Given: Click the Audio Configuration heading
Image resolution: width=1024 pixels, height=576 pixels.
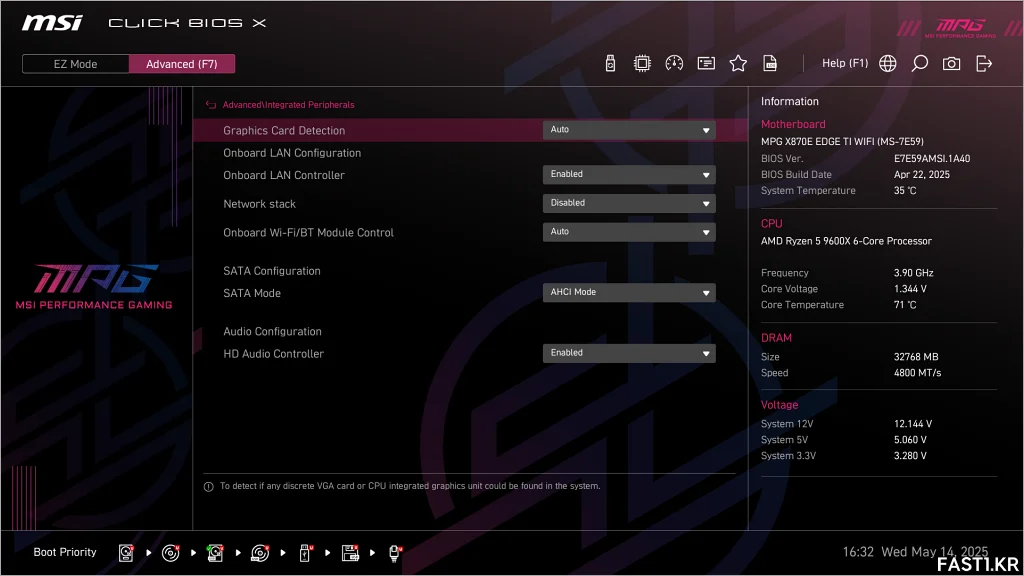Looking at the screenshot, I should pos(272,332).
